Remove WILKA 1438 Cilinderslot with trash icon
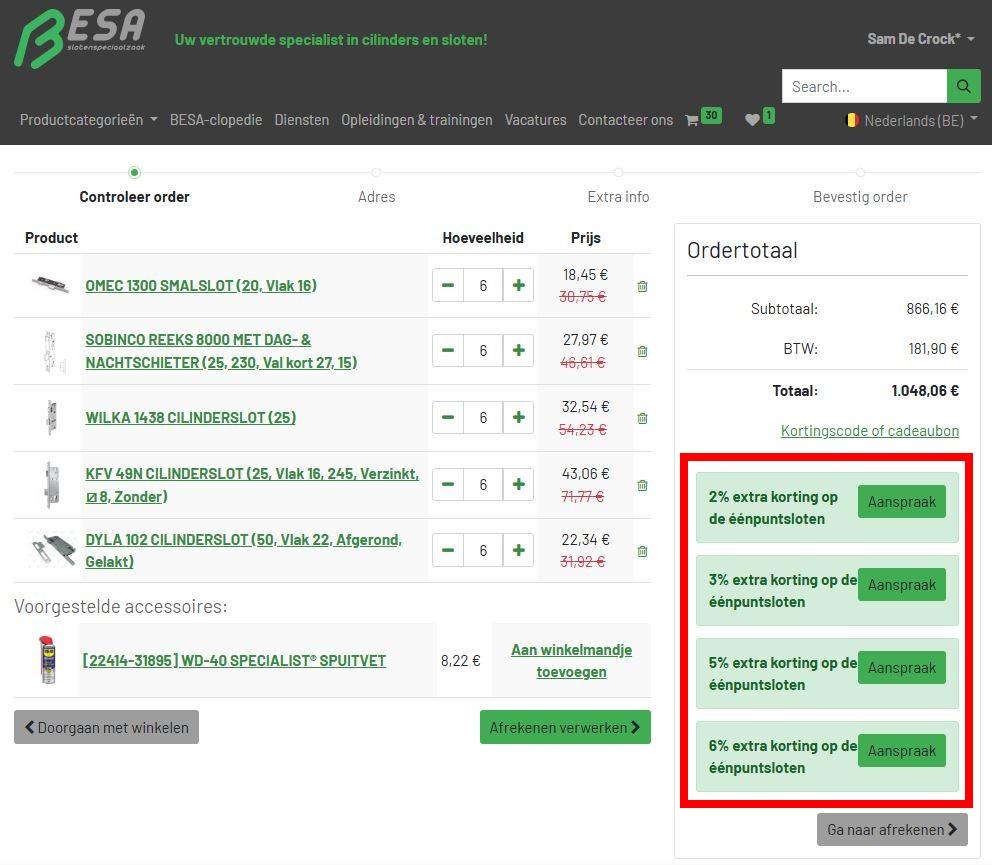Viewport: 992px width, 865px height. pos(642,418)
